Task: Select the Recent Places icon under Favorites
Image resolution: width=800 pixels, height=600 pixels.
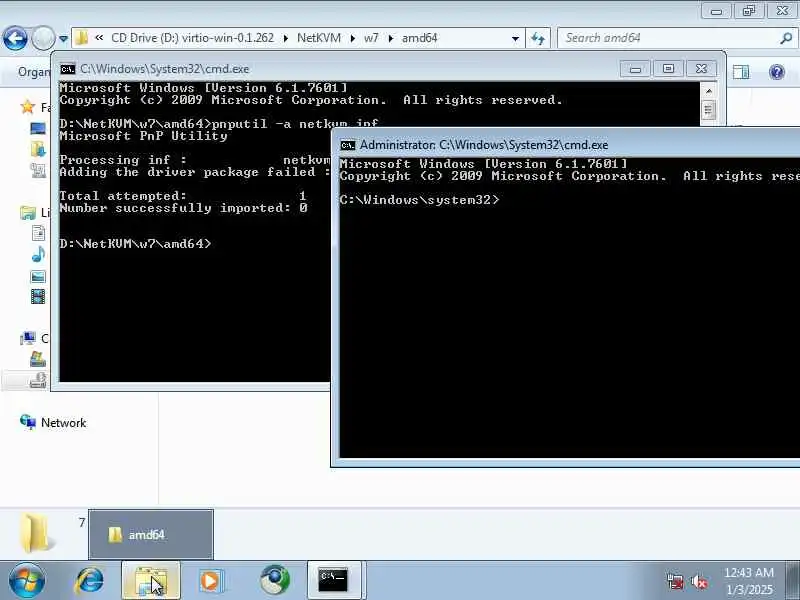Action: pyautogui.click(x=38, y=170)
